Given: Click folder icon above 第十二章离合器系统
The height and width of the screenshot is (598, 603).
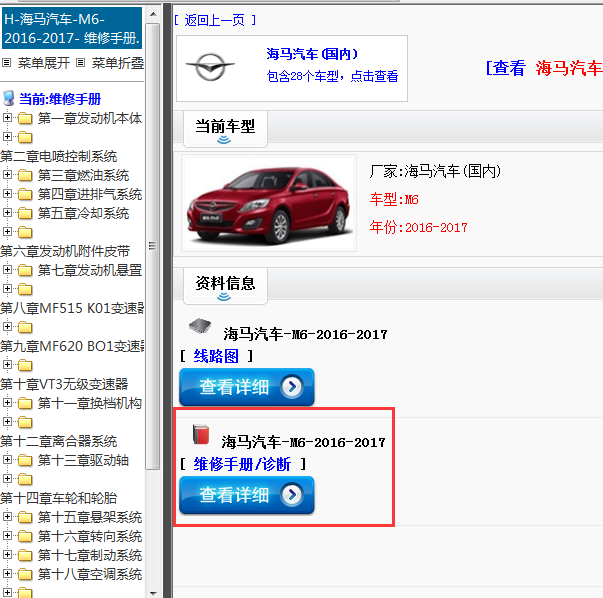Looking at the screenshot, I should point(25,422).
